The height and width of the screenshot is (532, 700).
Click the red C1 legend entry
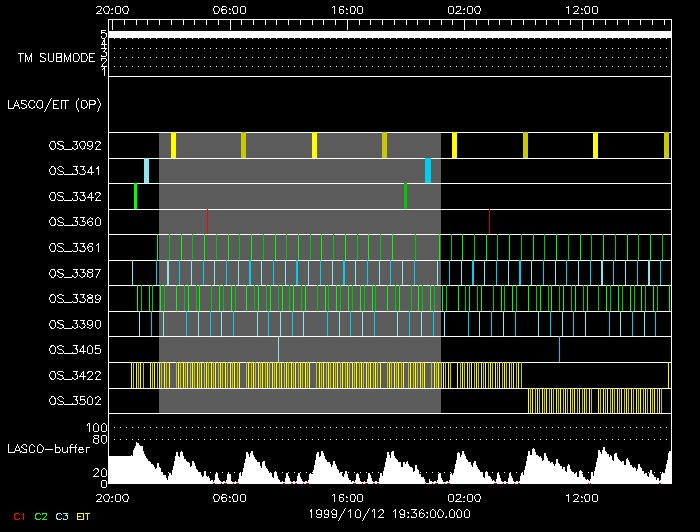pyautogui.click(x=19, y=516)
